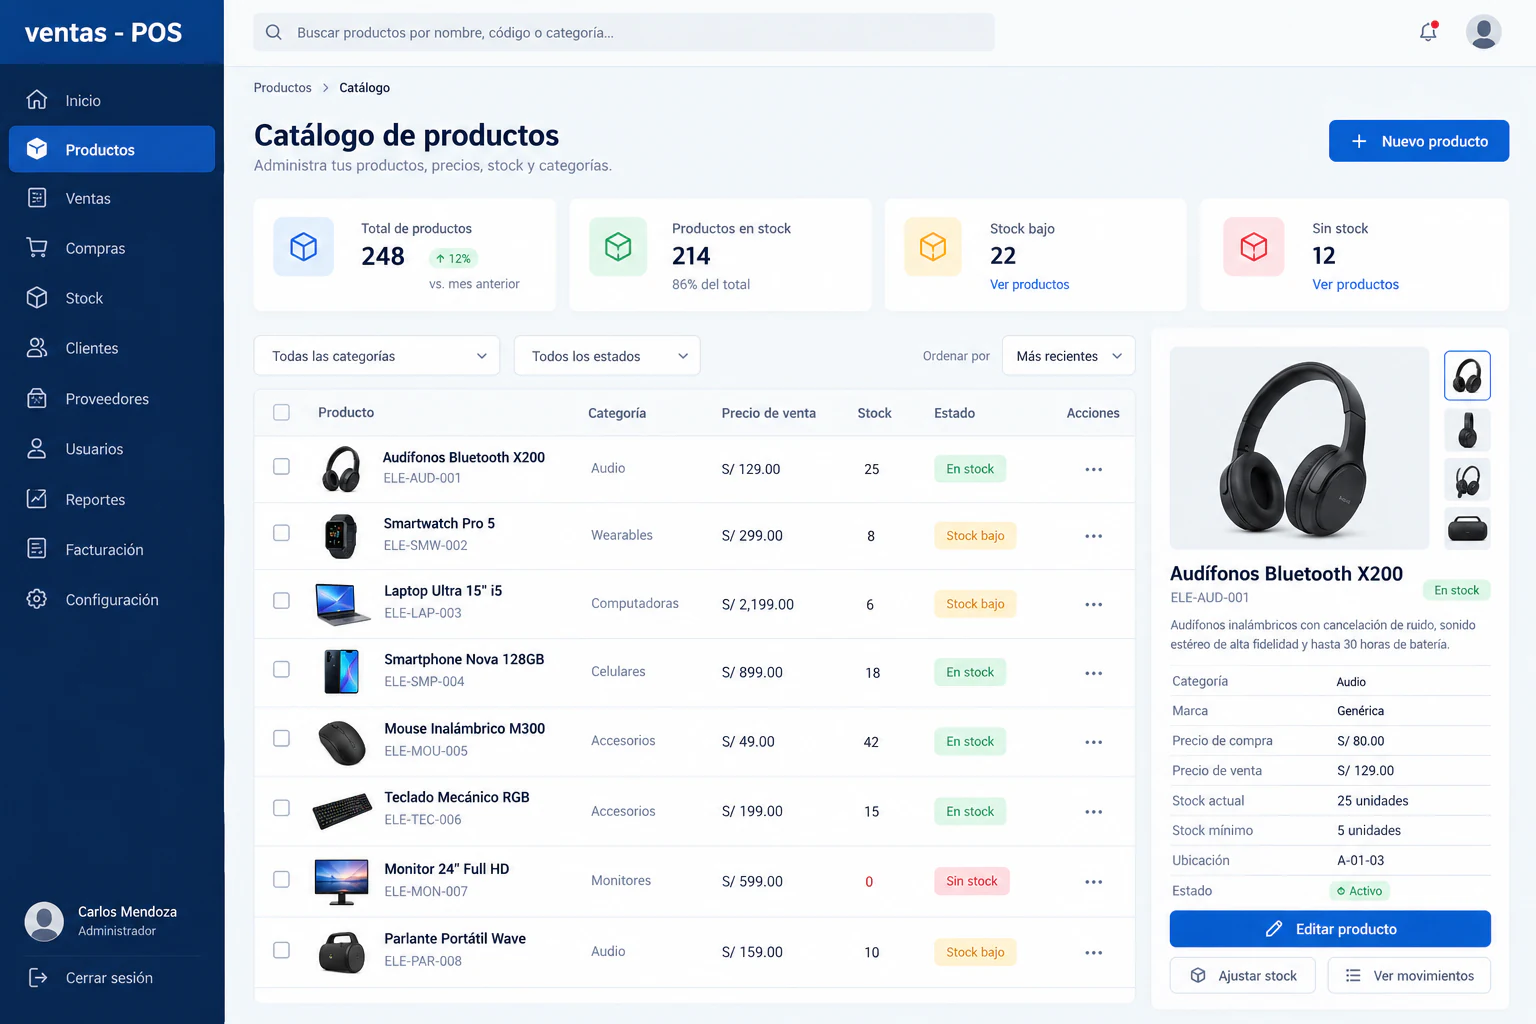1536x1024 pixels.
Task: Open the Todas las categorías dropdown
Action: 377,356
